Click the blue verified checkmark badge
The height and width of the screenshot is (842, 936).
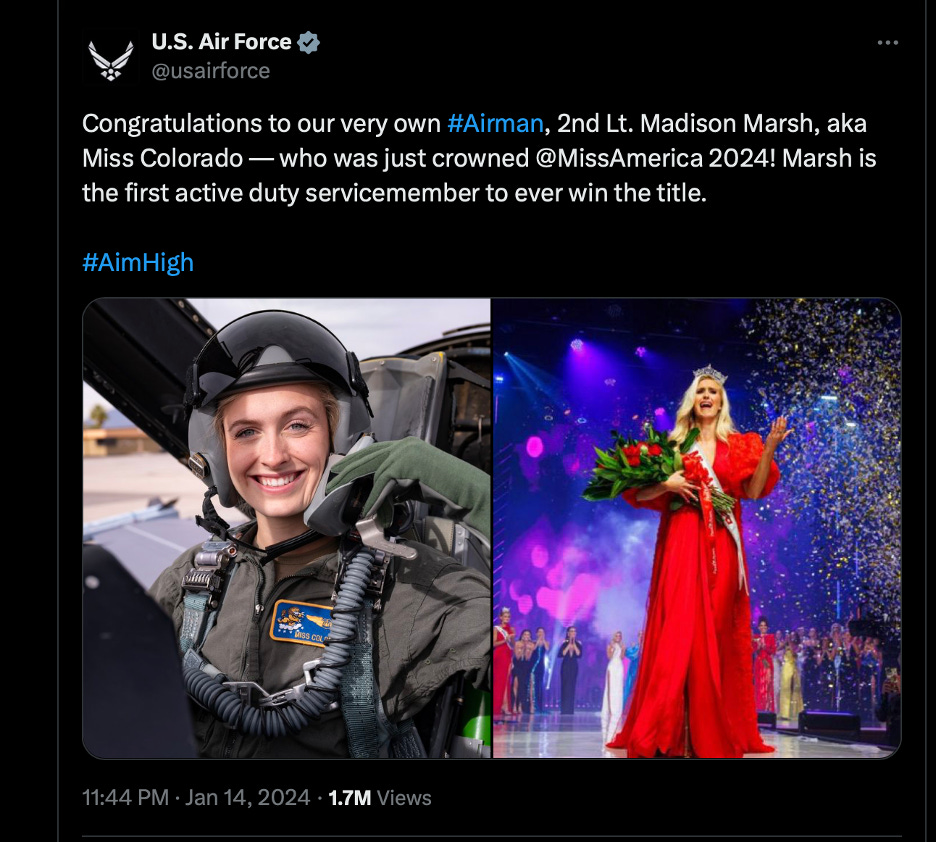[x=308, y=42]
